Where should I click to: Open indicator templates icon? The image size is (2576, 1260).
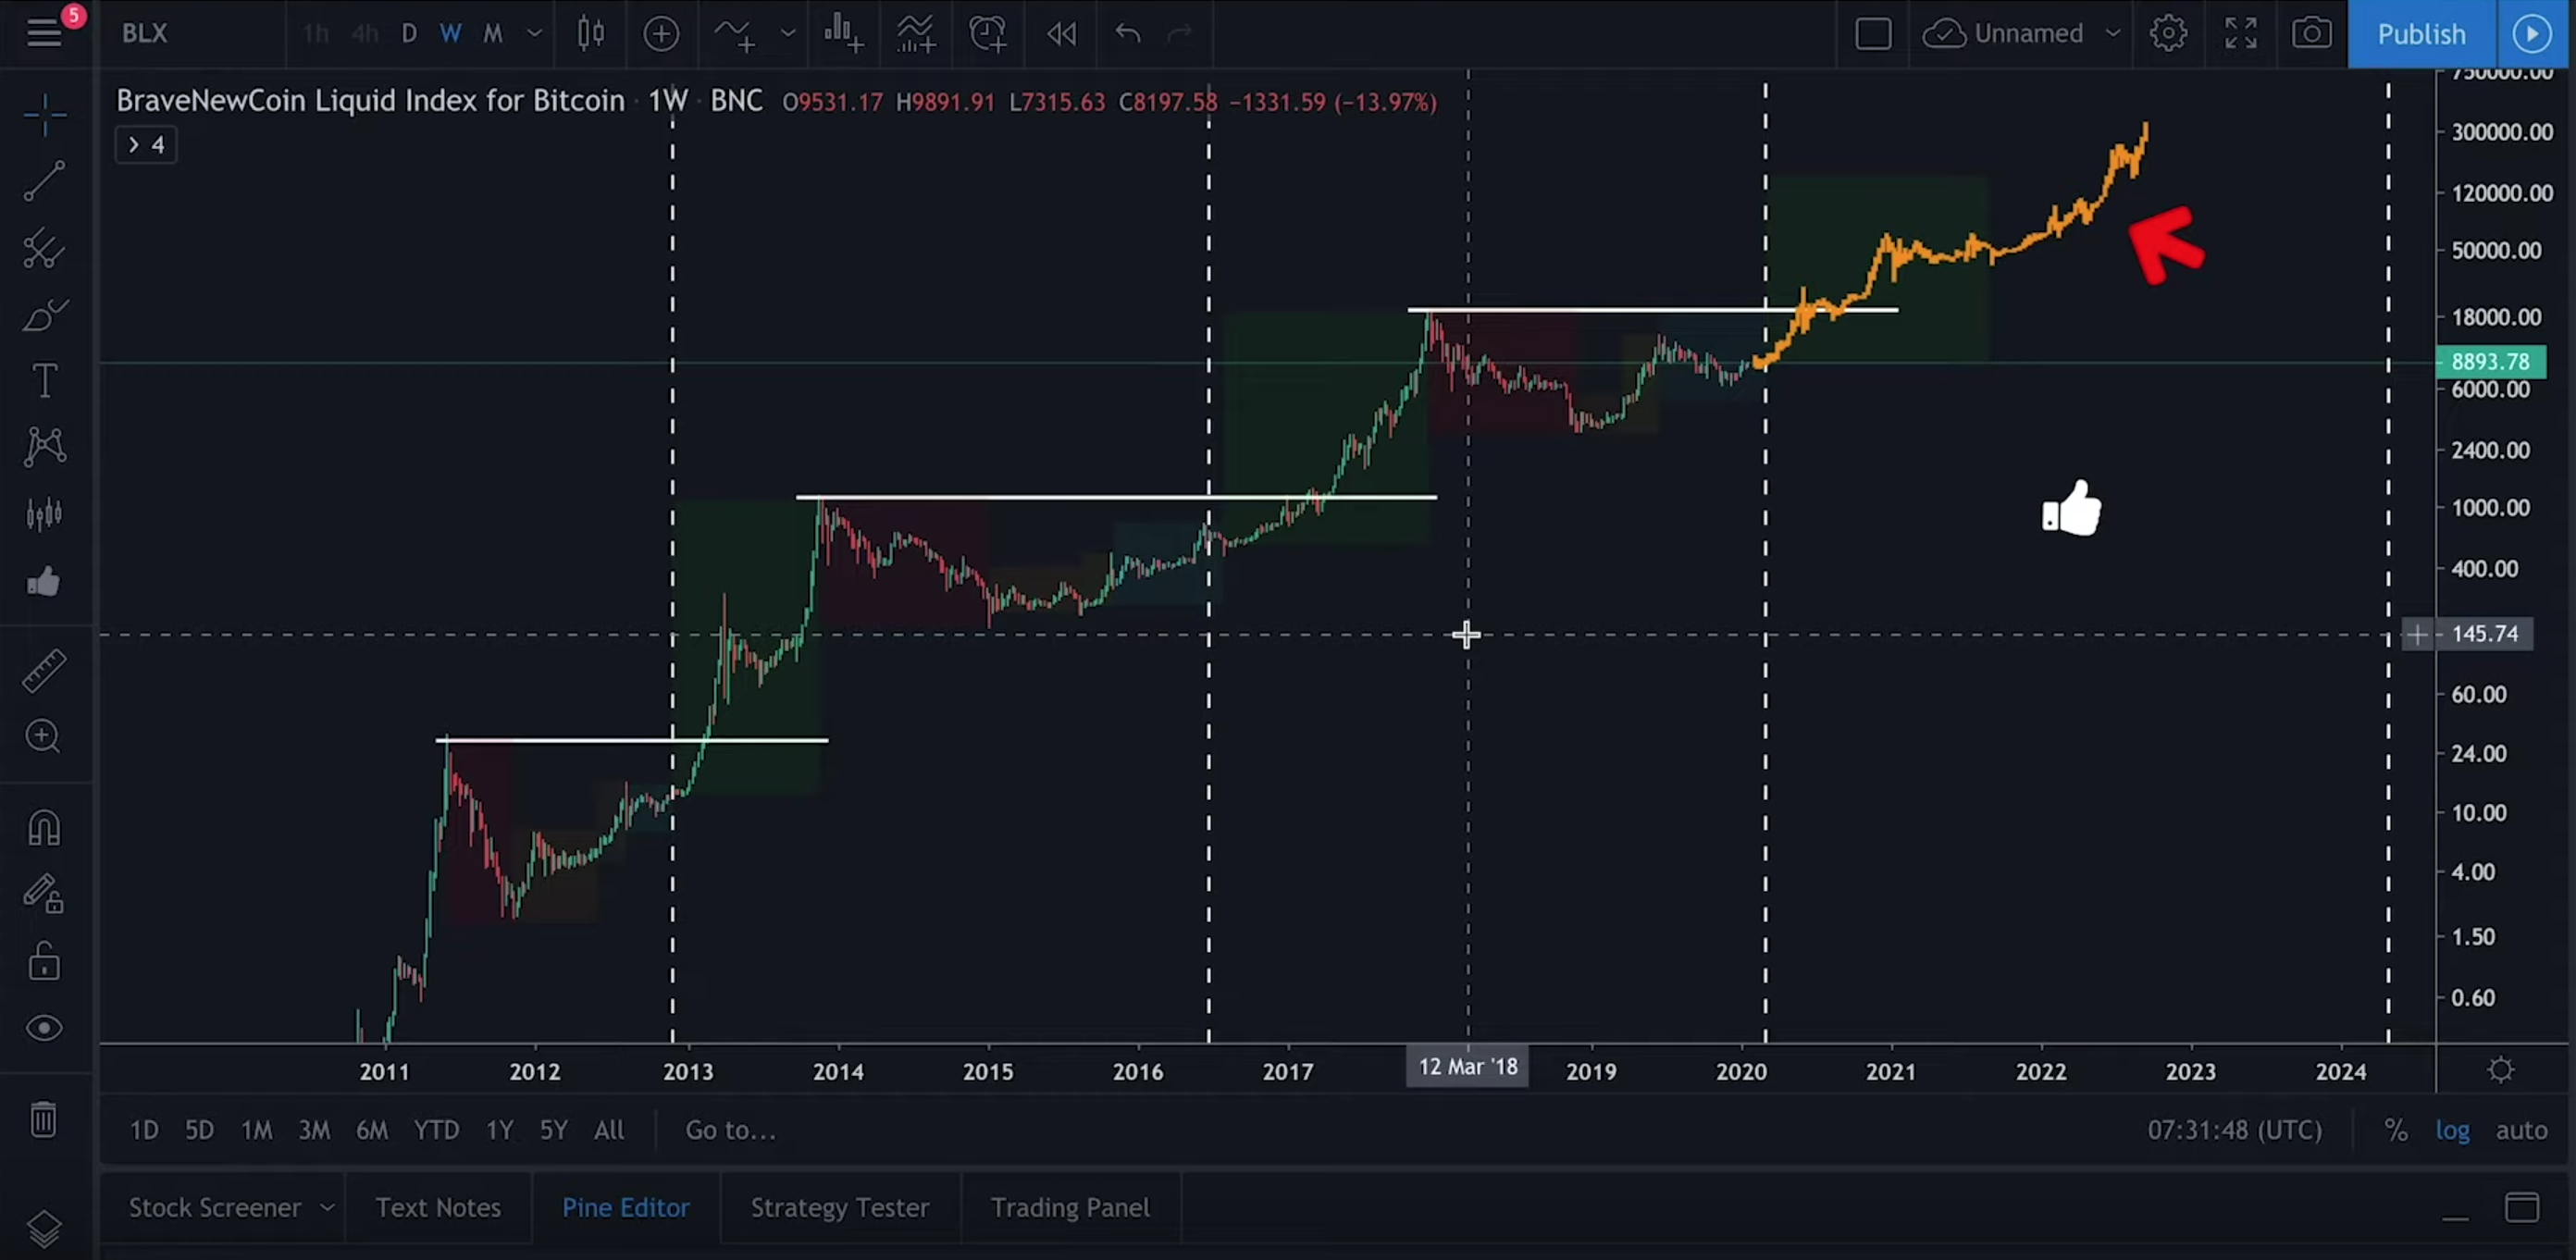point(915,34)
